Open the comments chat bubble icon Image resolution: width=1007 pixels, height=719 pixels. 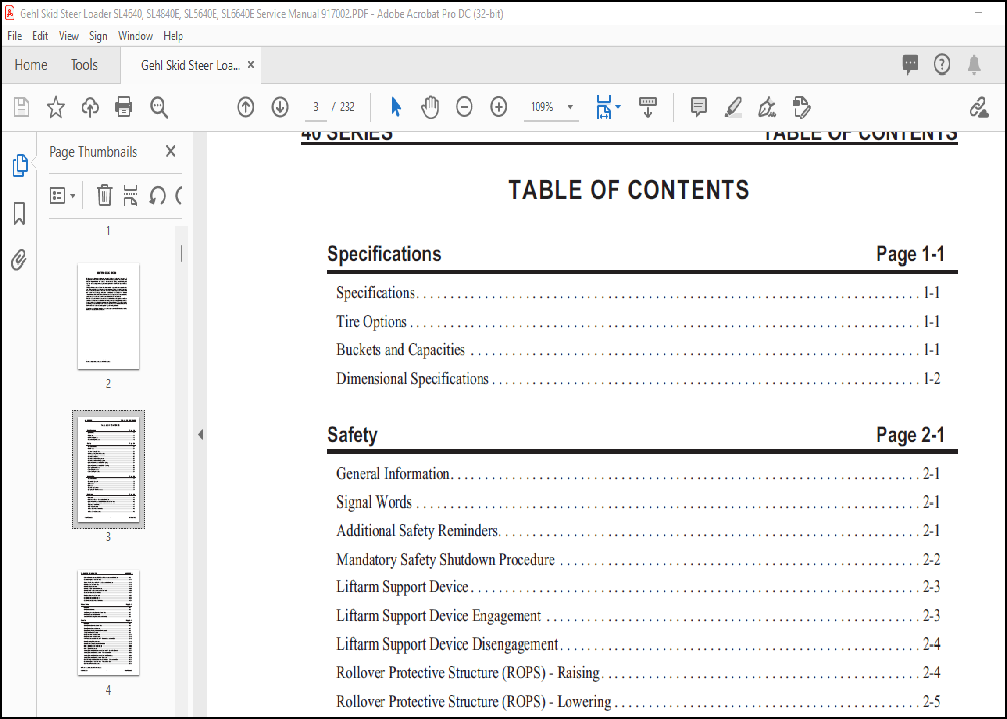pos(910,64)
